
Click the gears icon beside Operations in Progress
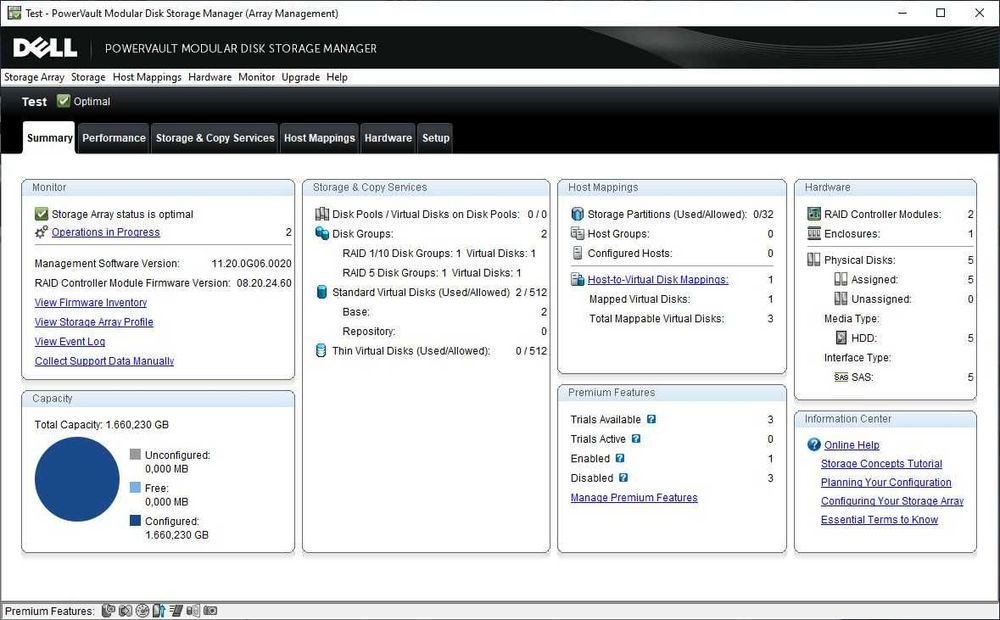point(41,232)
